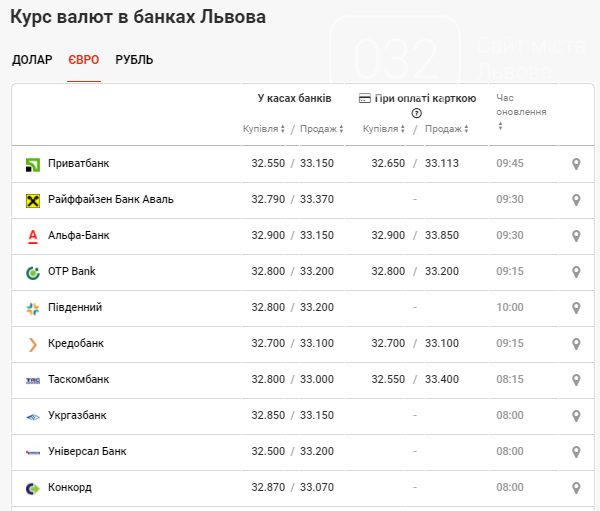Screen dimensions: 600x511
Task: Open the Приватбанк bank link
Action: [79, 164]
